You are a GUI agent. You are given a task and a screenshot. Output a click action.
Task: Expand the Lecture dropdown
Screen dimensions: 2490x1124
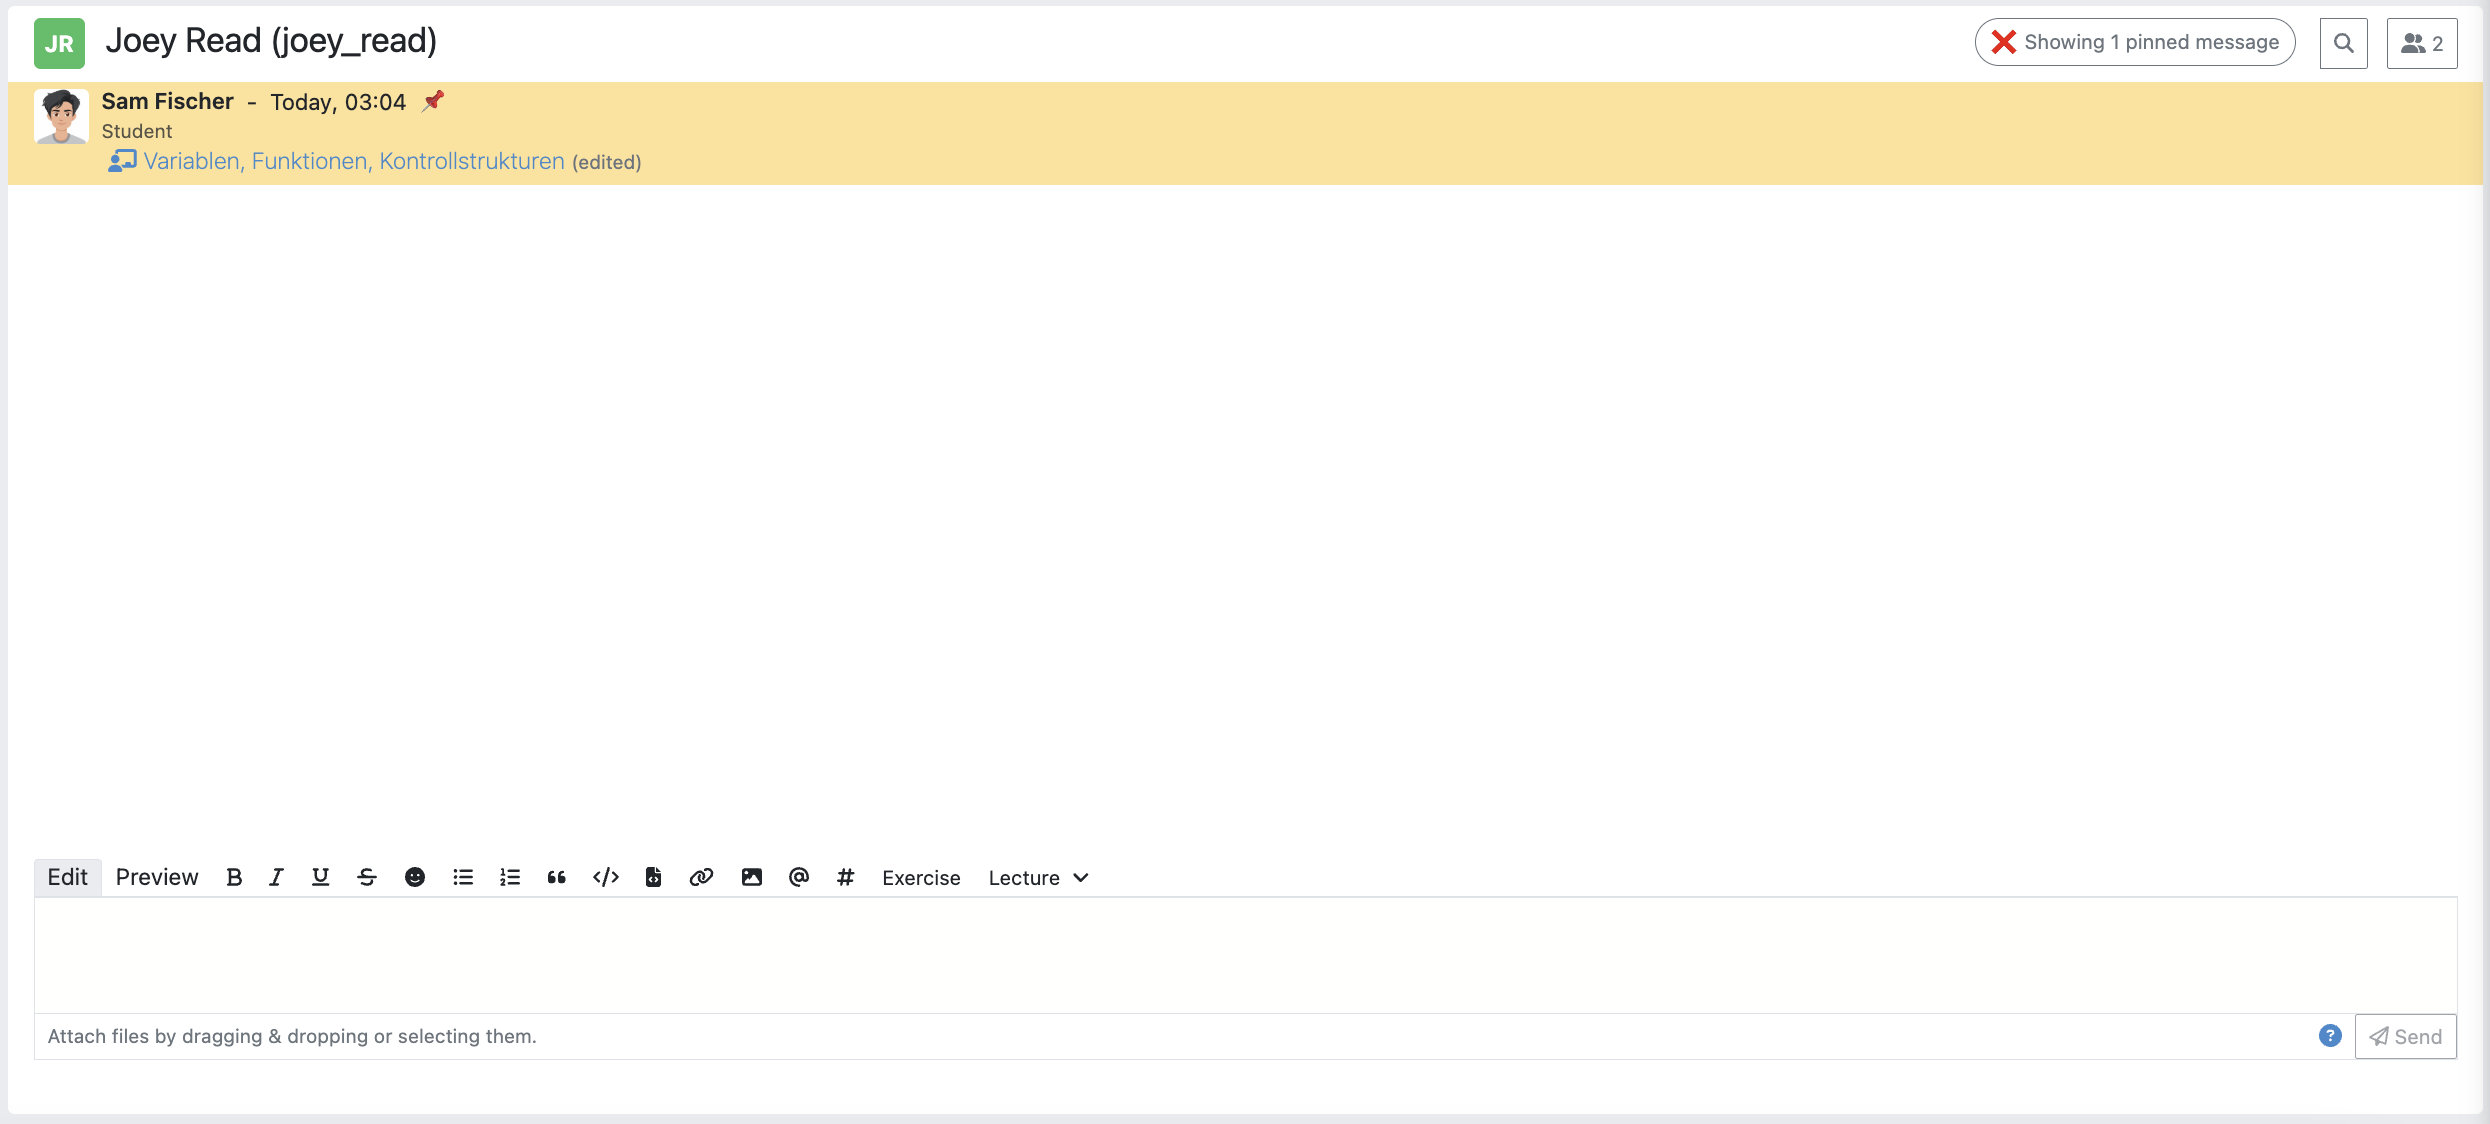point(1038,877)
